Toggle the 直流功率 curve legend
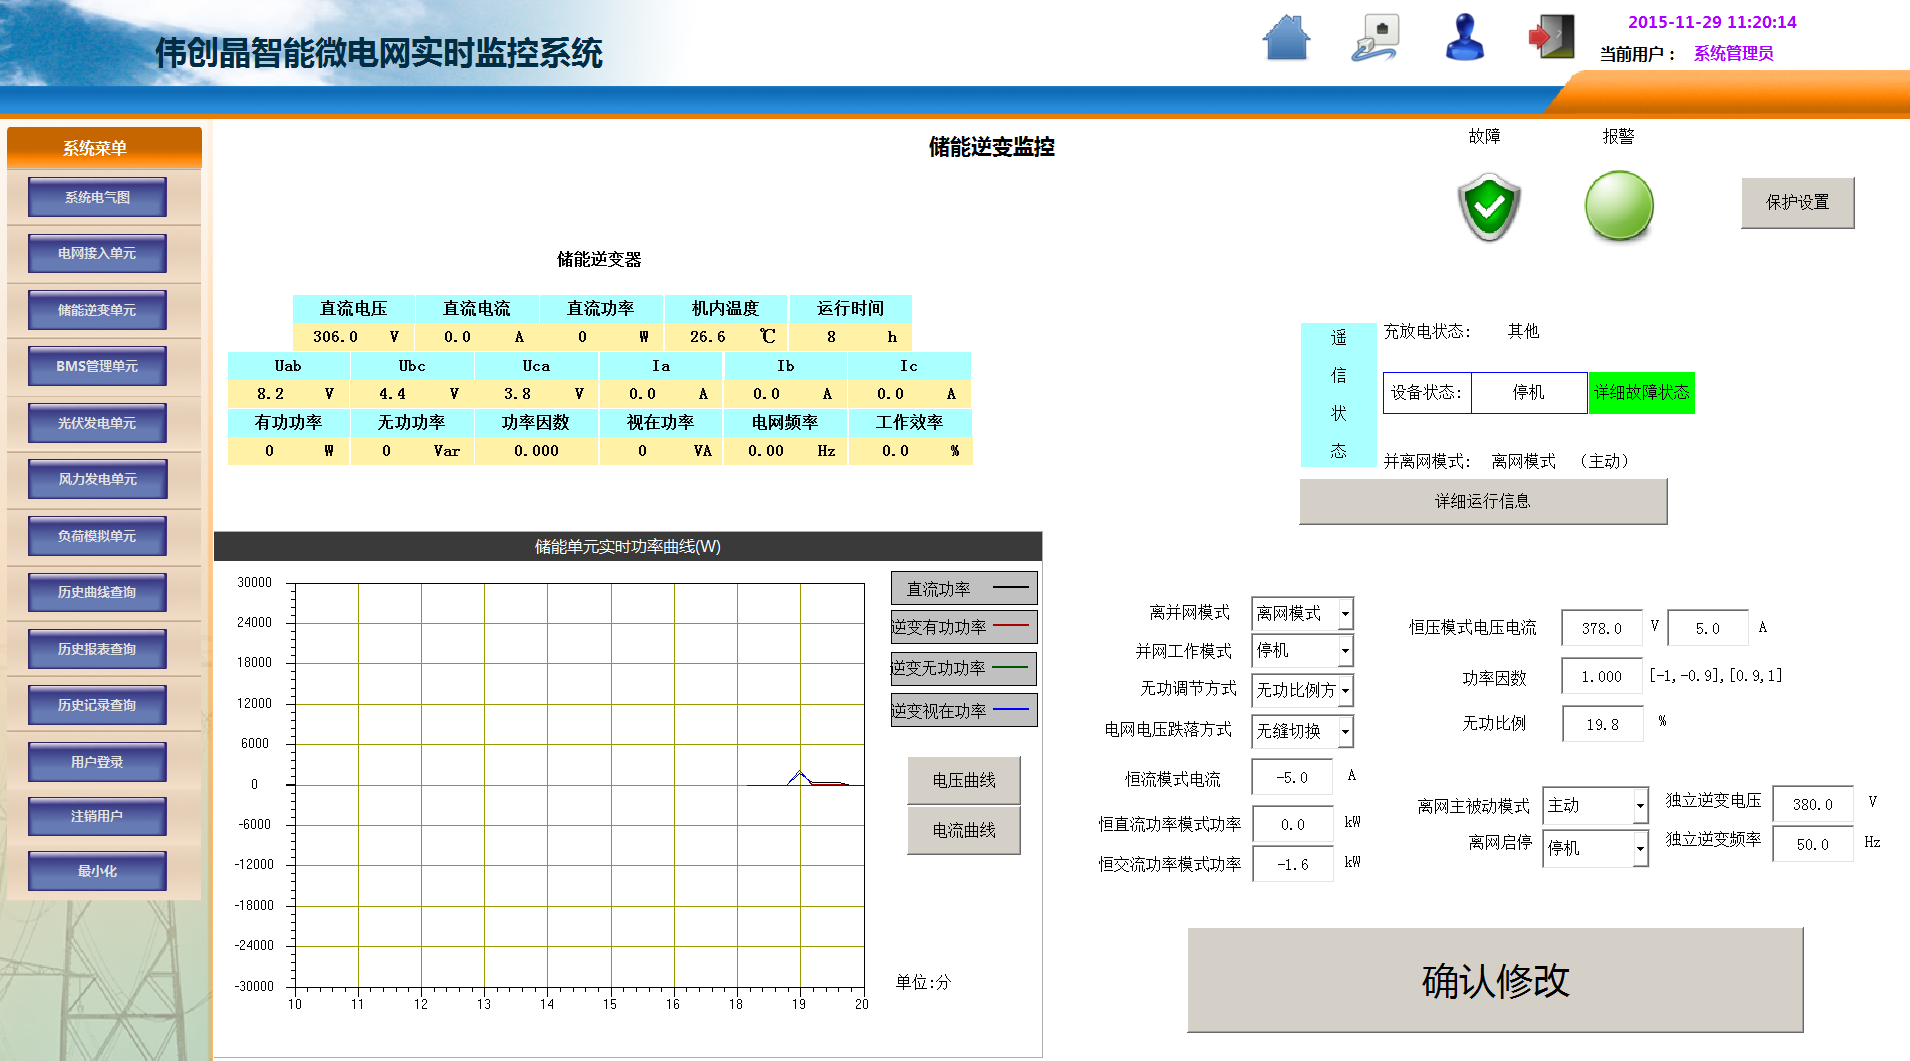The height and width of the screenshot is (1061, 1910). pos(963,589)
